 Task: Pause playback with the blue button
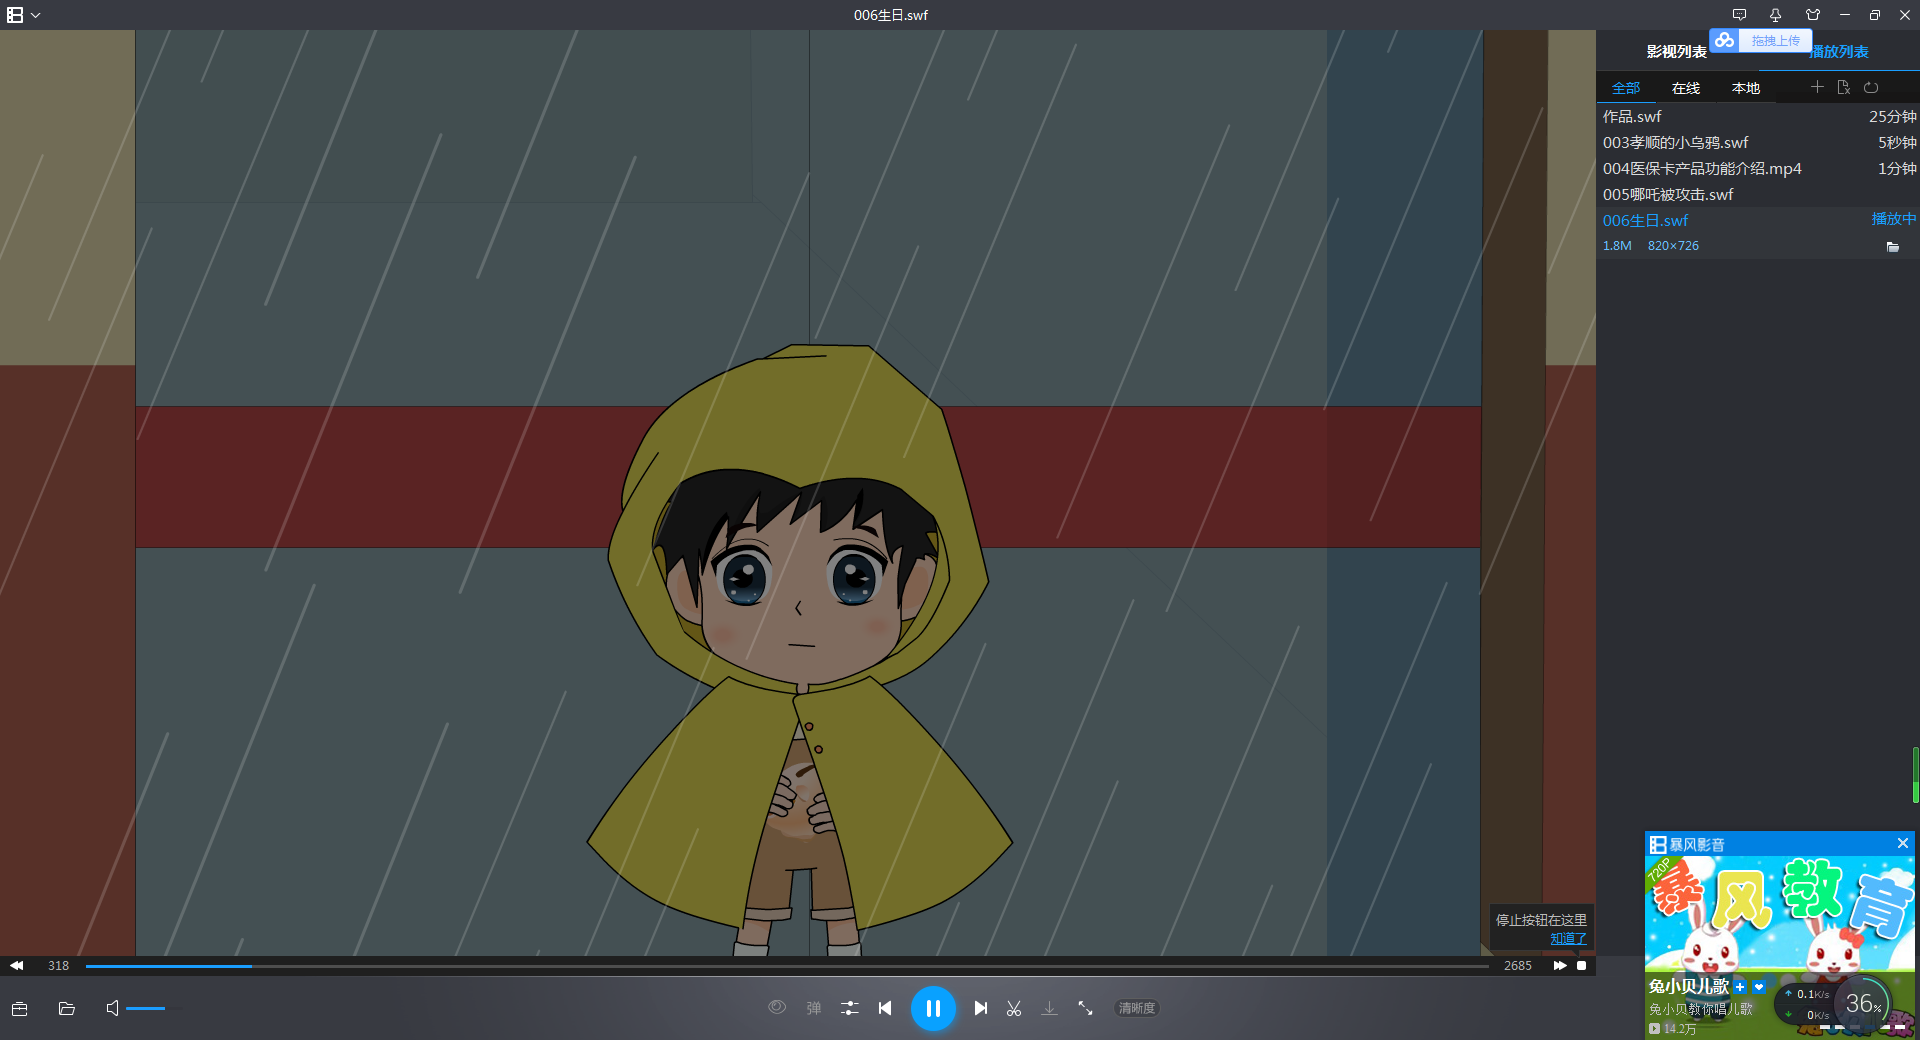coord(933,1008)
